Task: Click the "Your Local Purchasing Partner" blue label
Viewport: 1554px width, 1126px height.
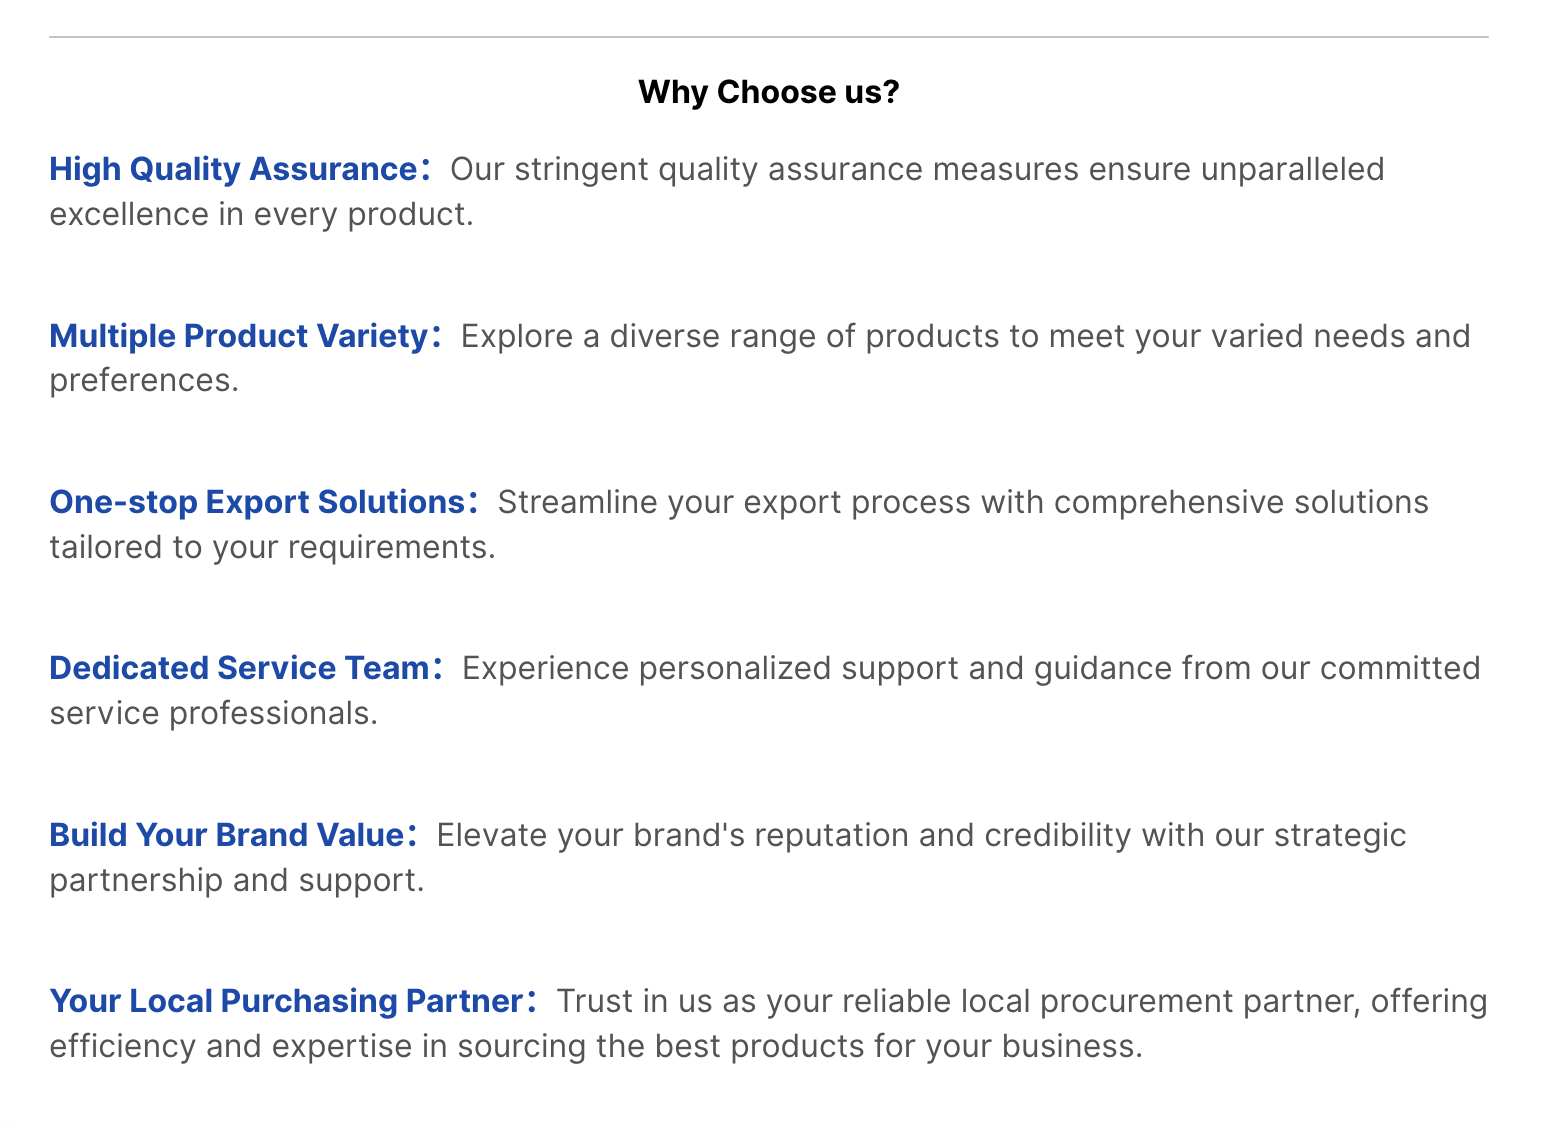Action: [287, 1001]
